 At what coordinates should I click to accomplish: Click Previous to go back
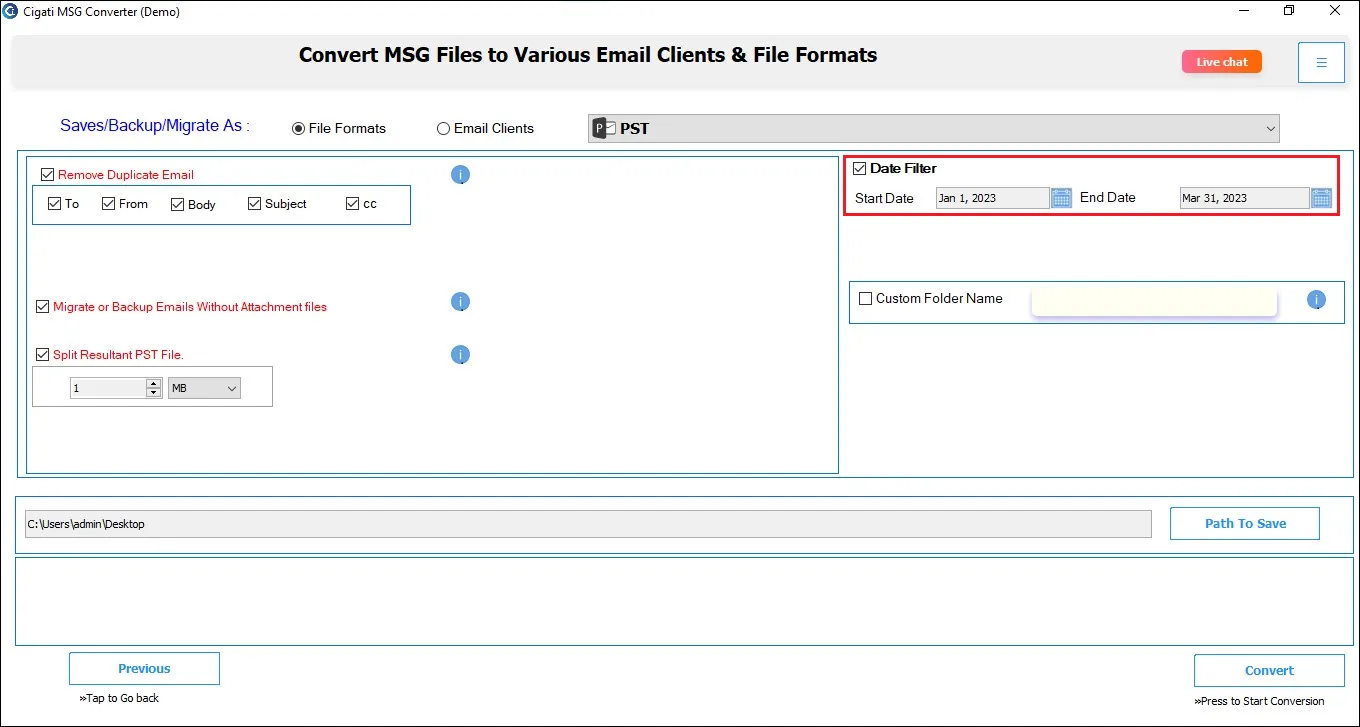pyautogui.click(x=144, y=669)
